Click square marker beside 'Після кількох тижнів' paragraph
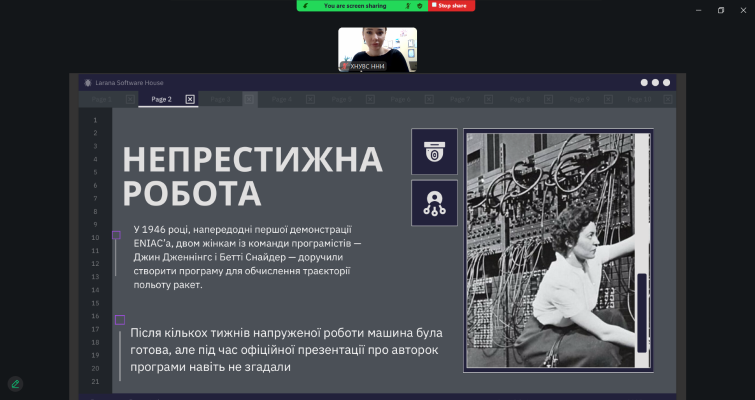Viewport: 755px width, 400px height. pyautogui.click(x=120, y=320)
